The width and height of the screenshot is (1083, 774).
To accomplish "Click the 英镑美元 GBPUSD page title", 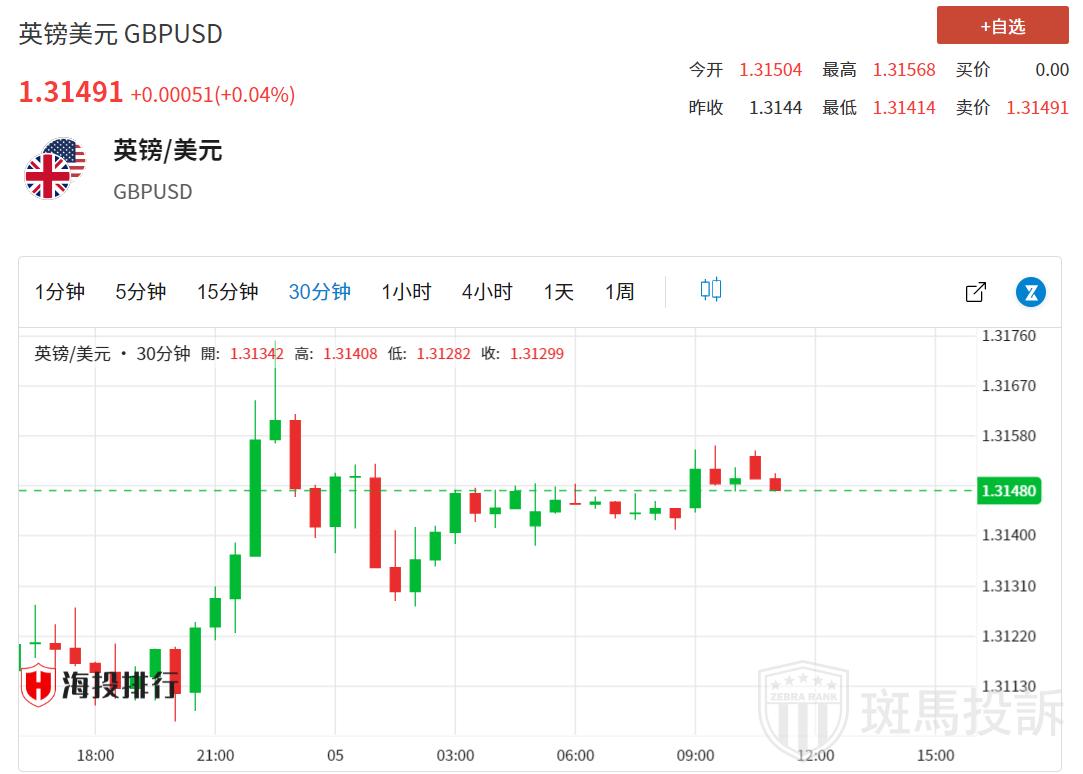I will tap(121, 34).
